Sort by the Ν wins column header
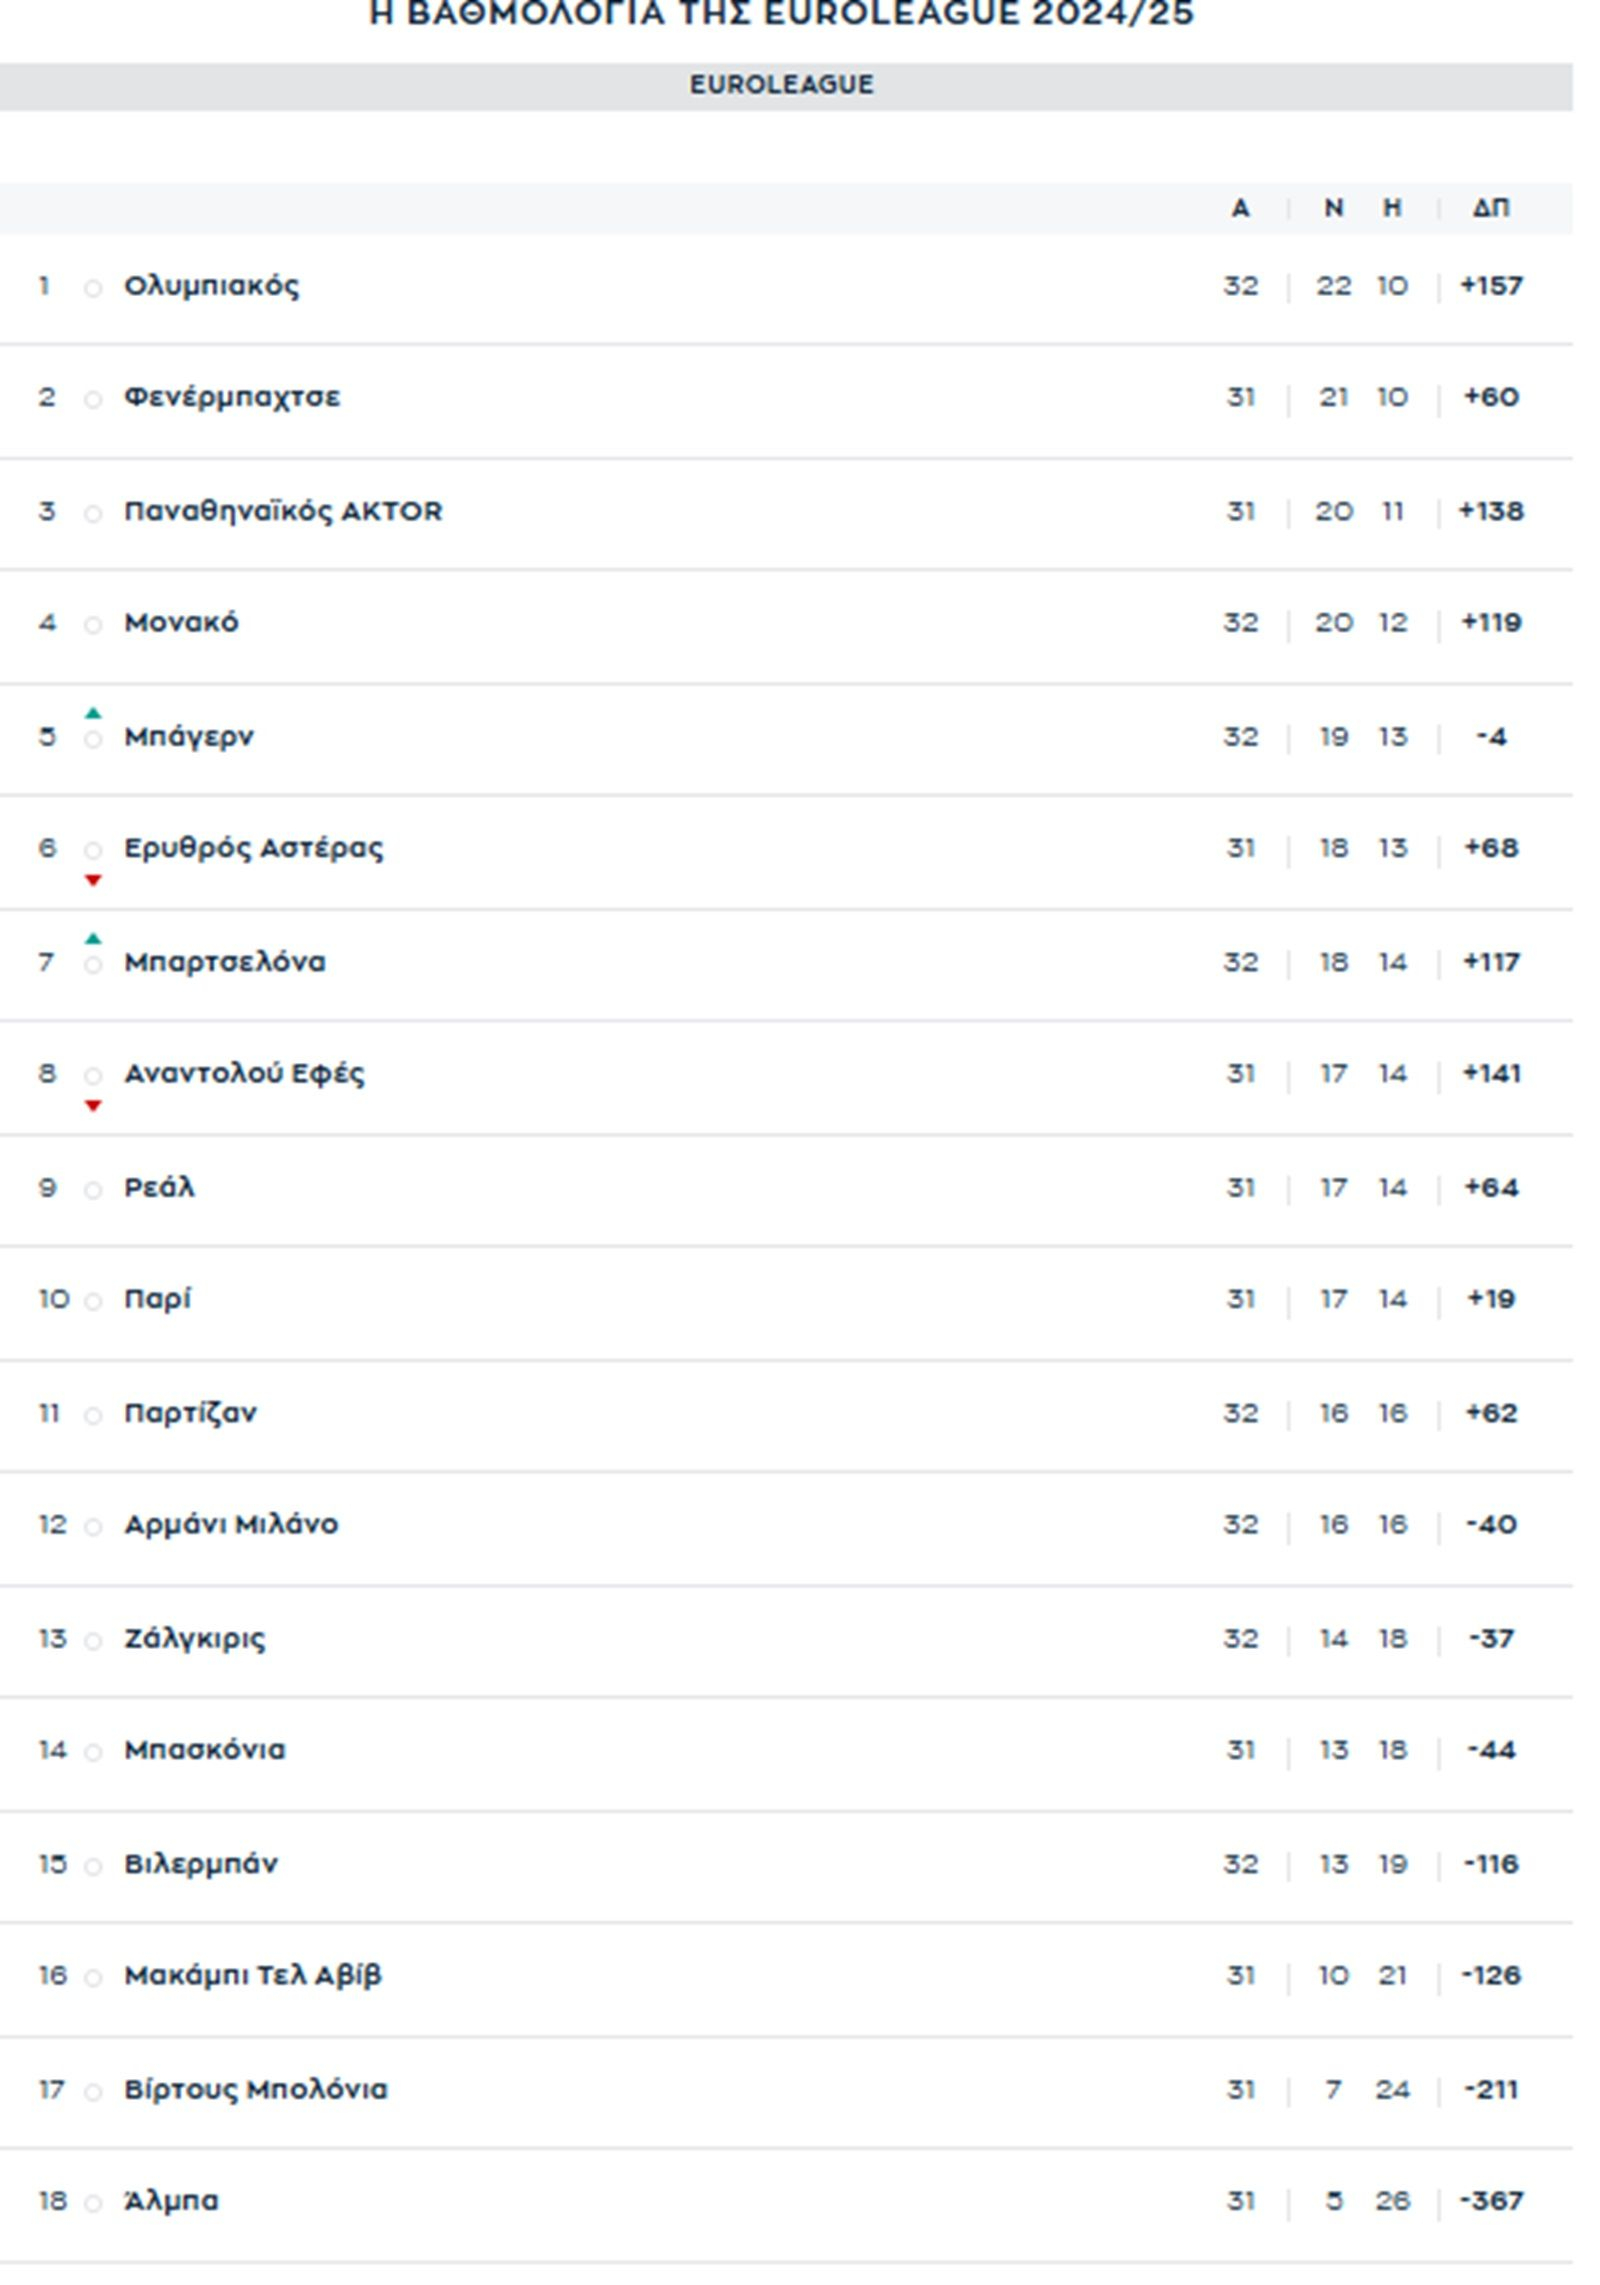The height and width of the screenshot is (2285, 1600). click(1333, 208)
